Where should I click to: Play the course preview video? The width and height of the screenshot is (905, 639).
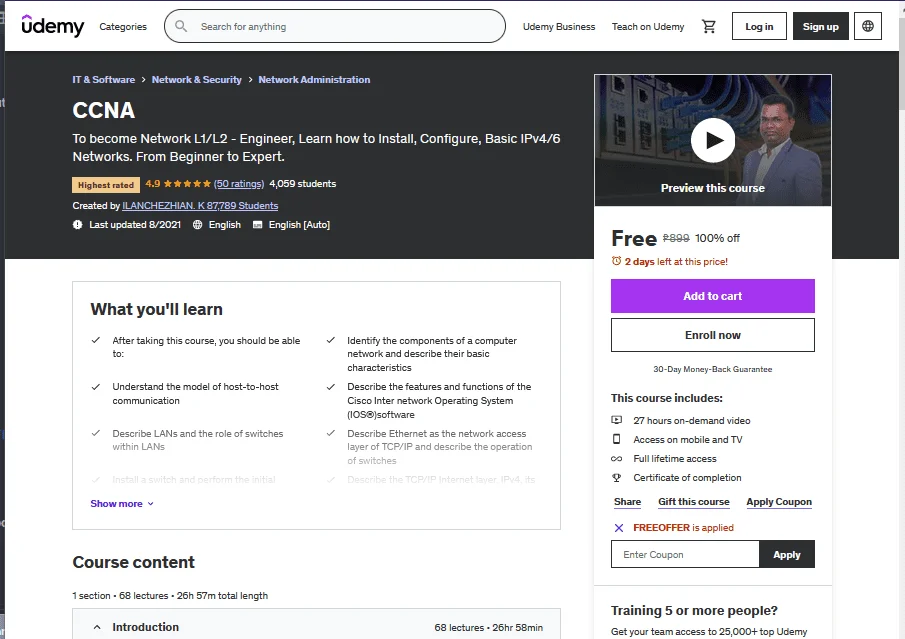pos(713,140)
